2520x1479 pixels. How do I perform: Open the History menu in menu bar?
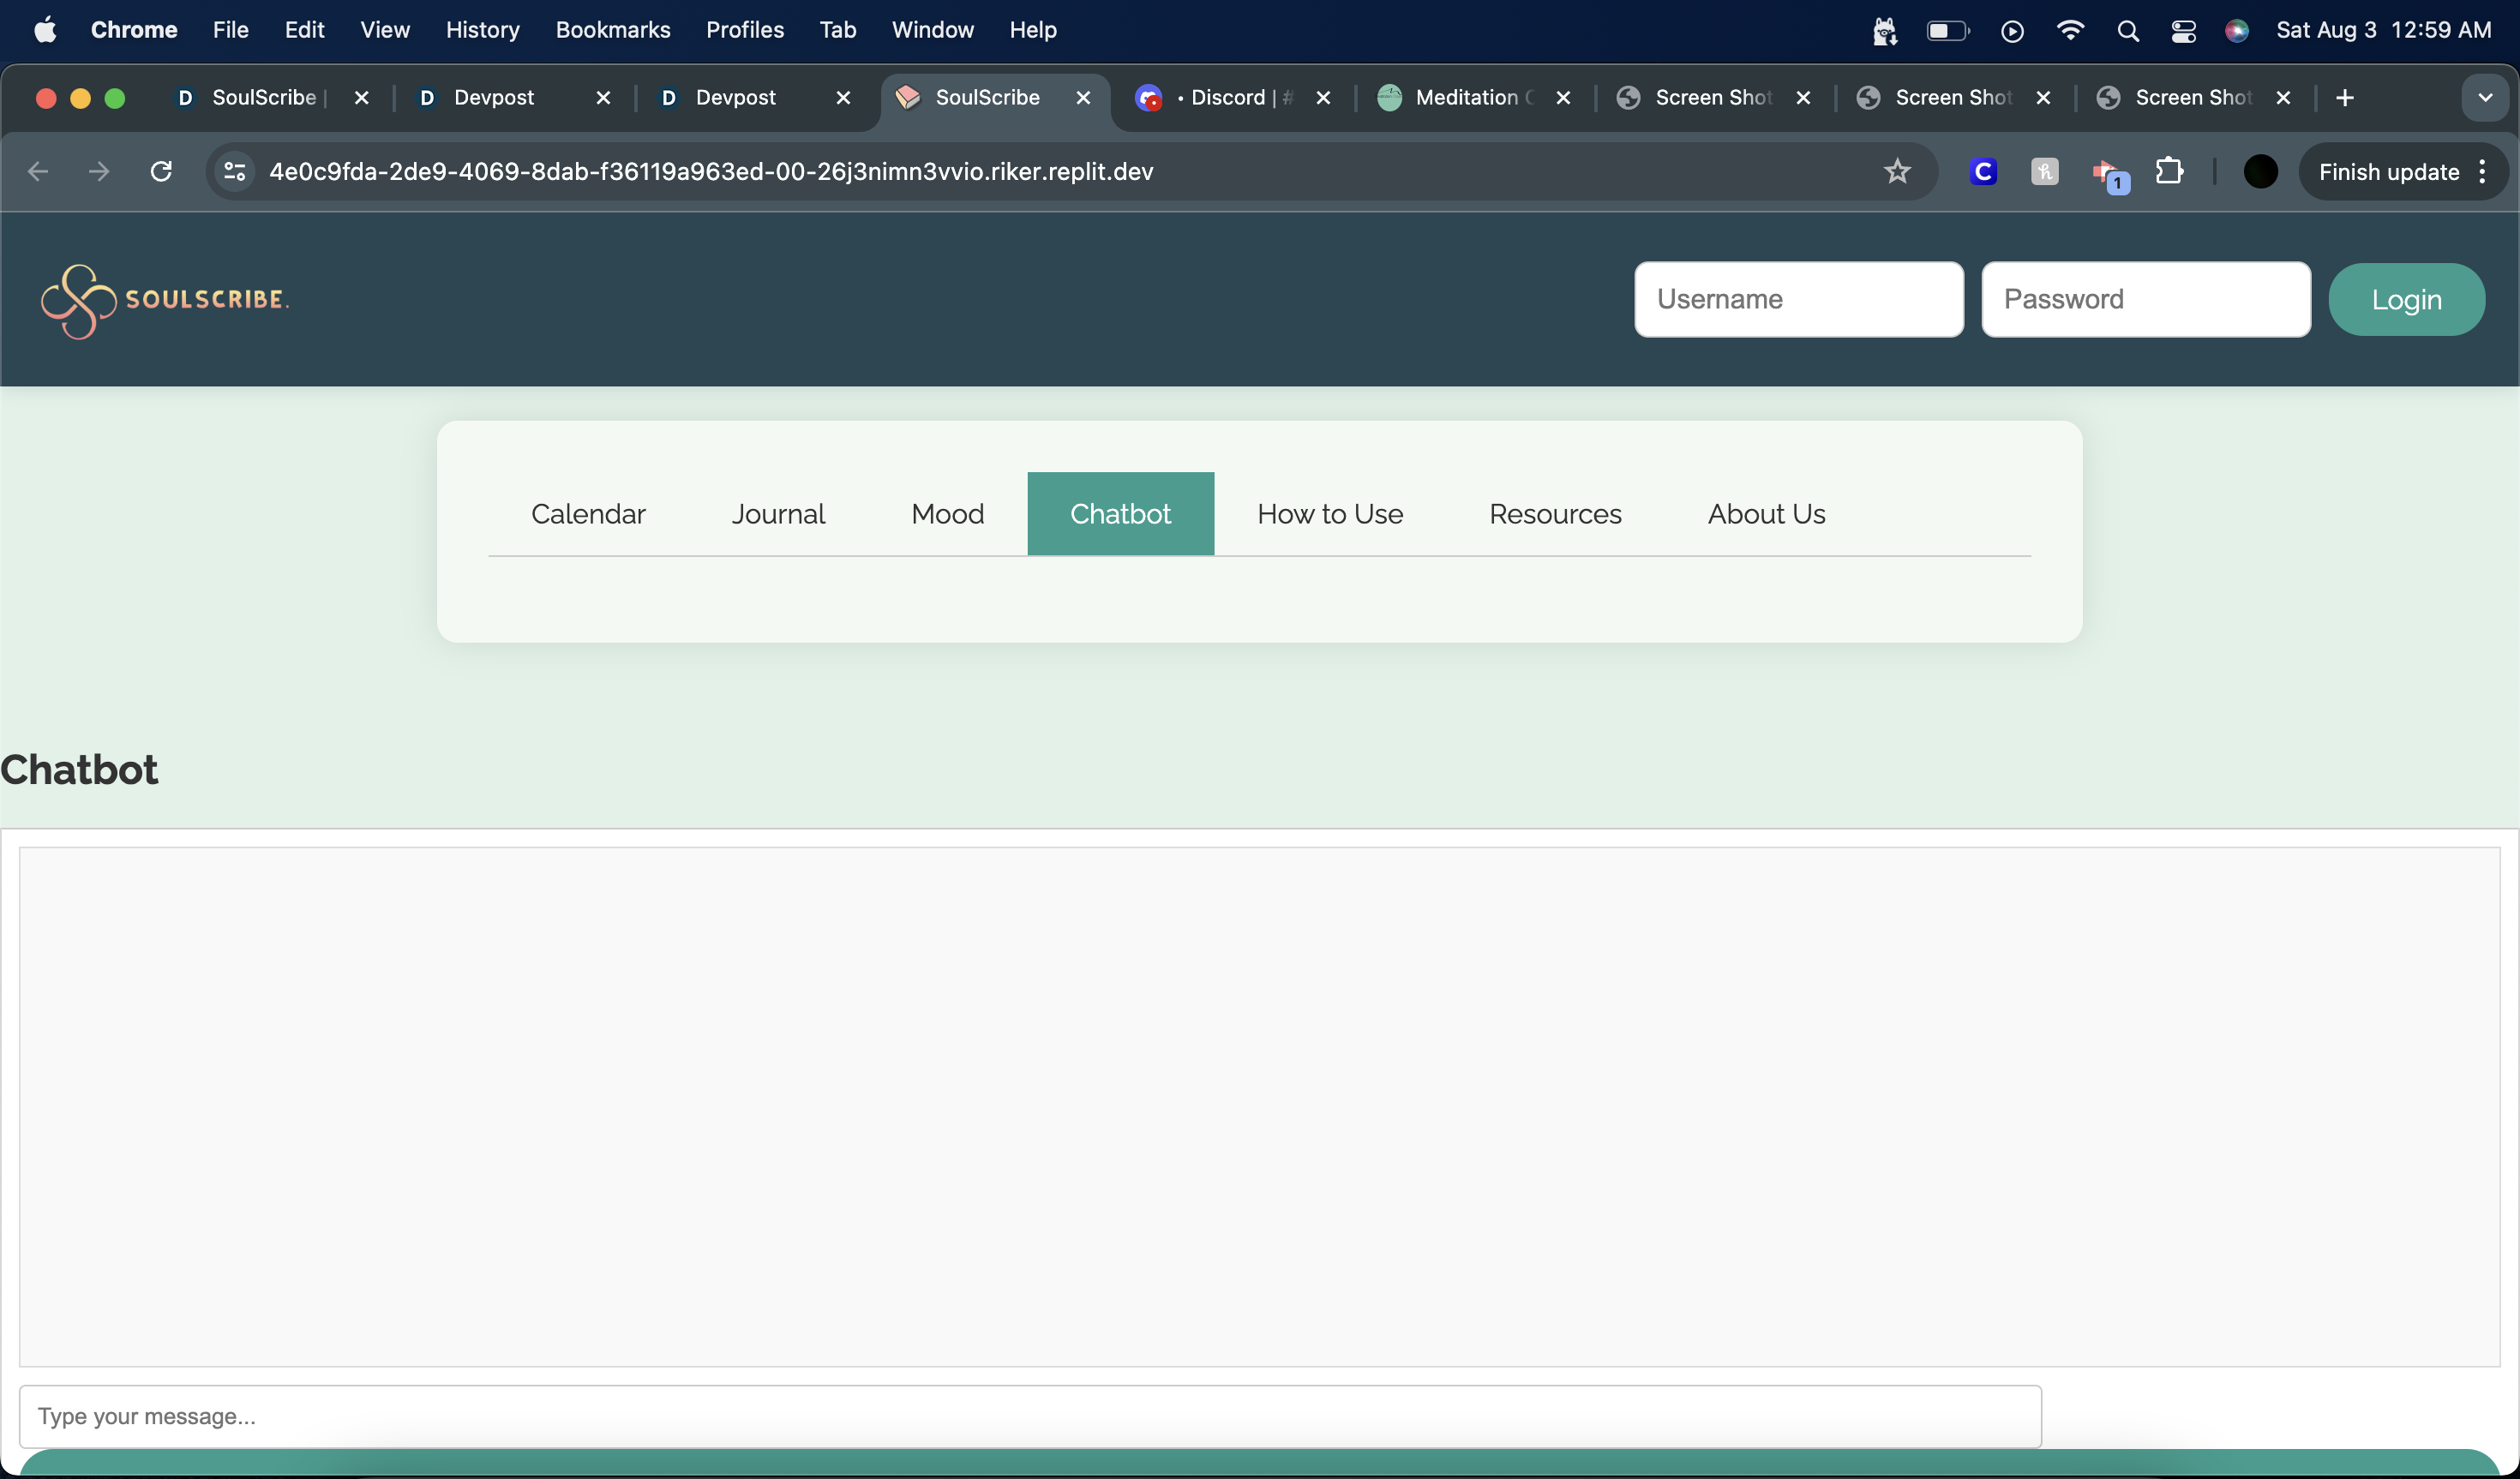pos(482,30)
